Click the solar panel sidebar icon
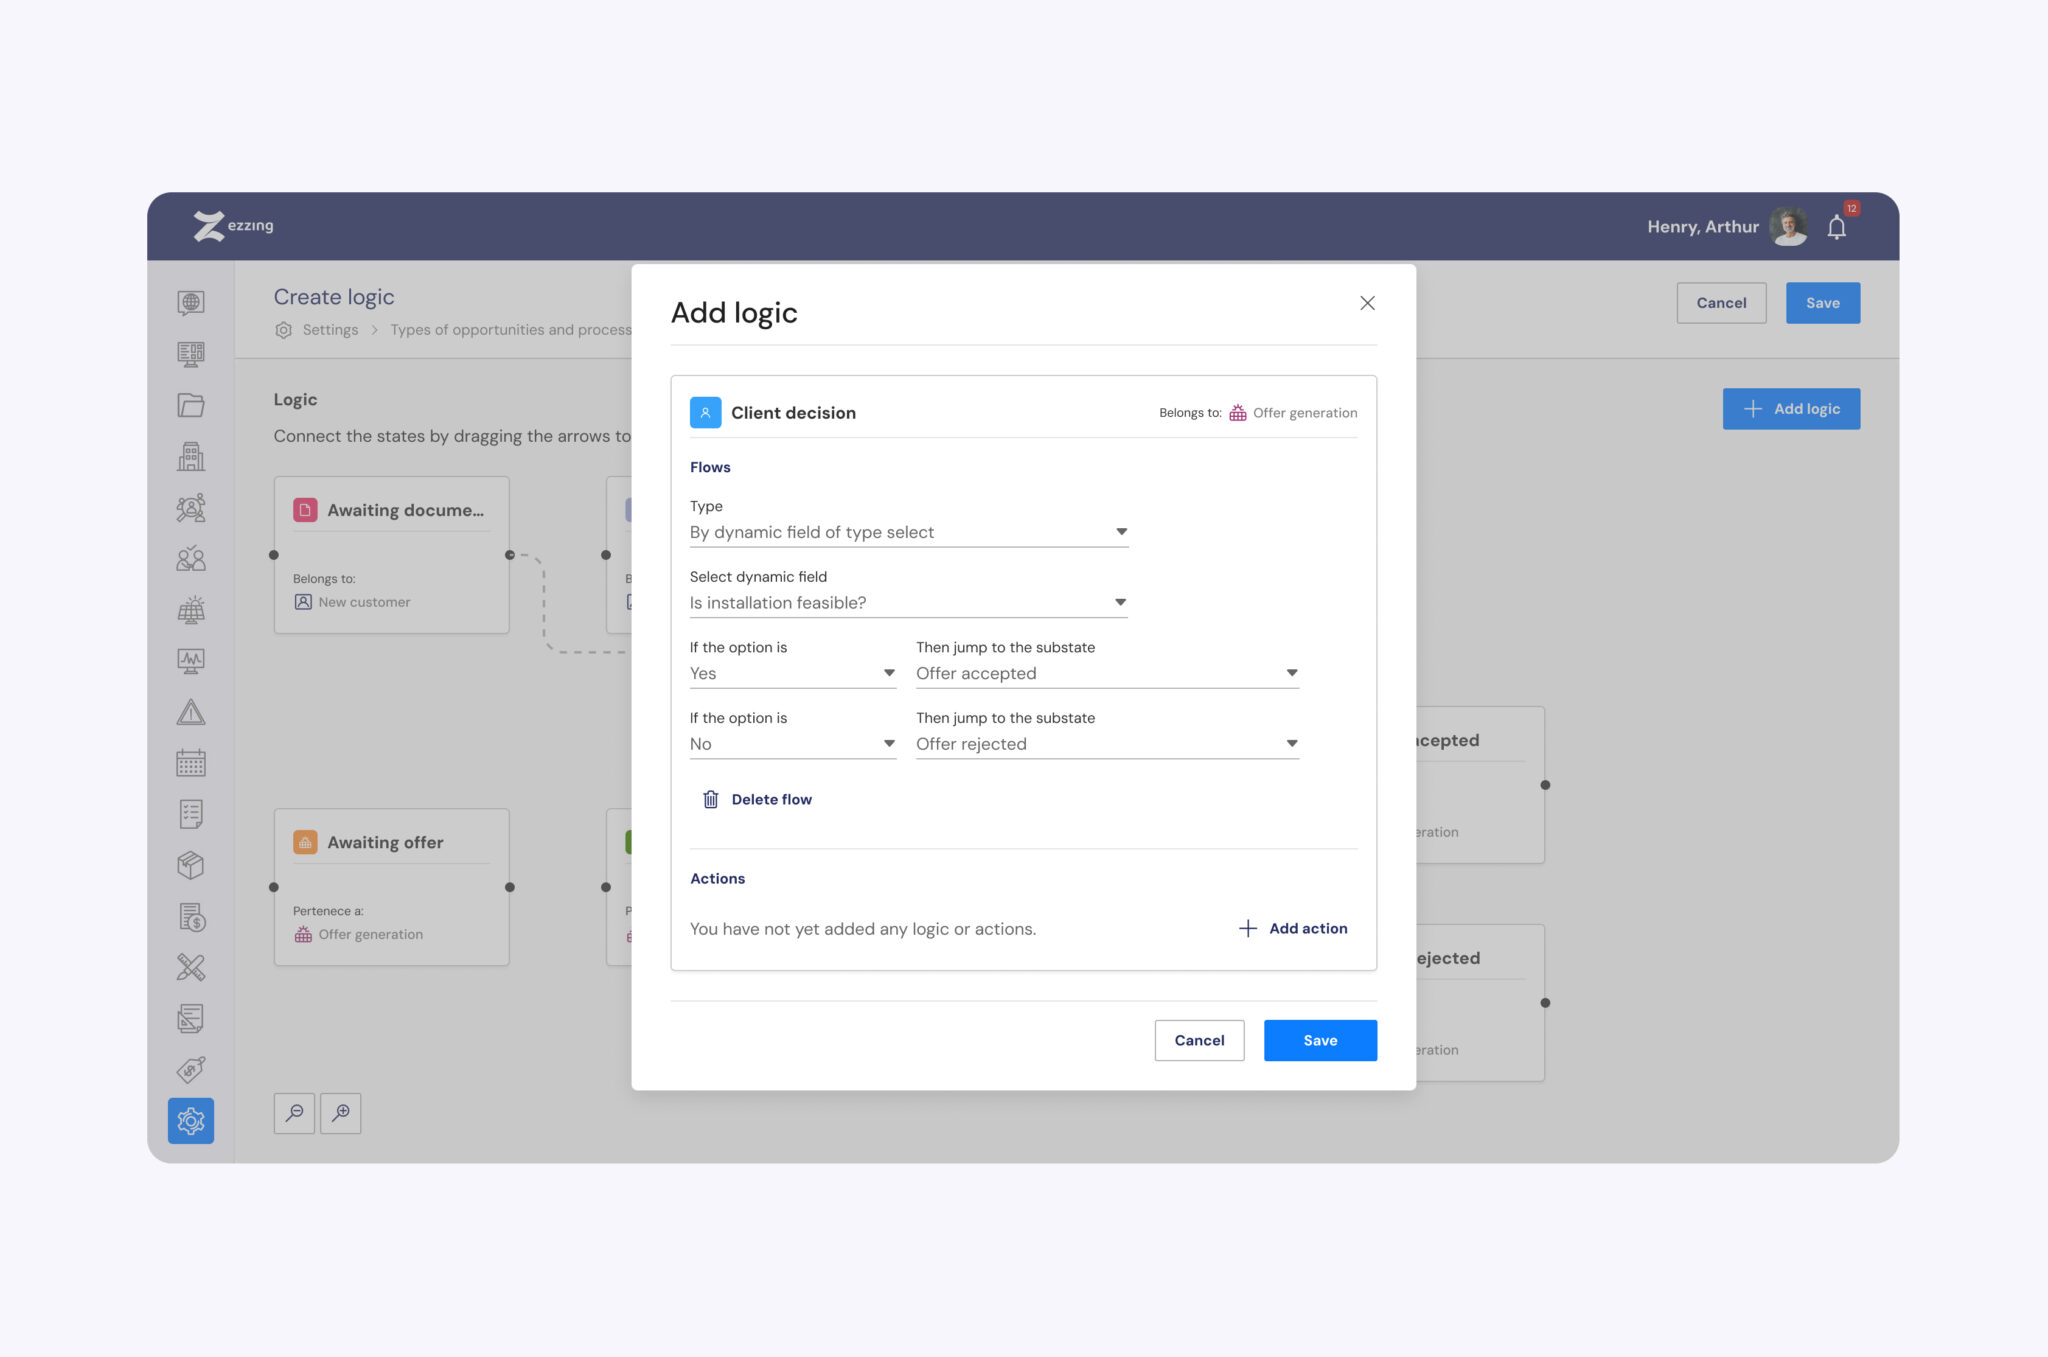Image resolution: width=2048 pixels, height=1357 pixels. point(191,609)
